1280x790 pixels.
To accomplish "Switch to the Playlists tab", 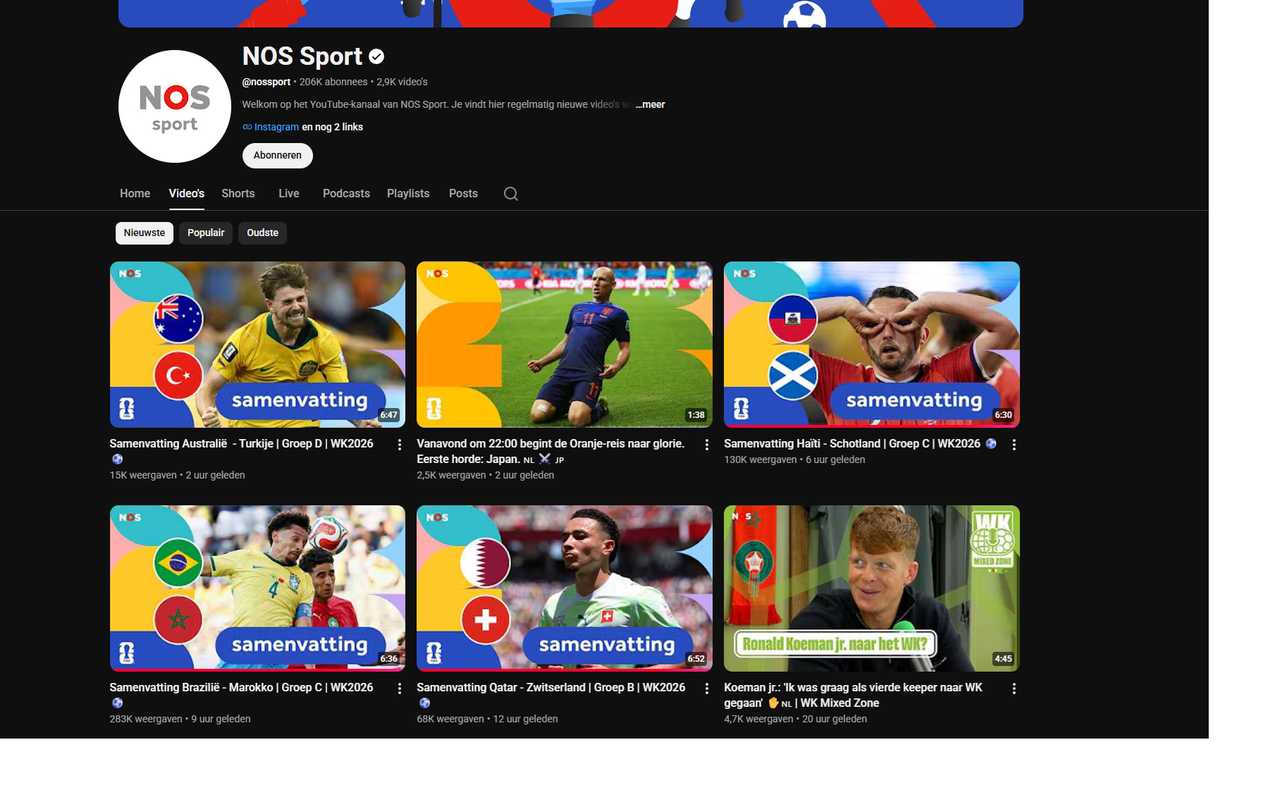I will tap(408, 194).
